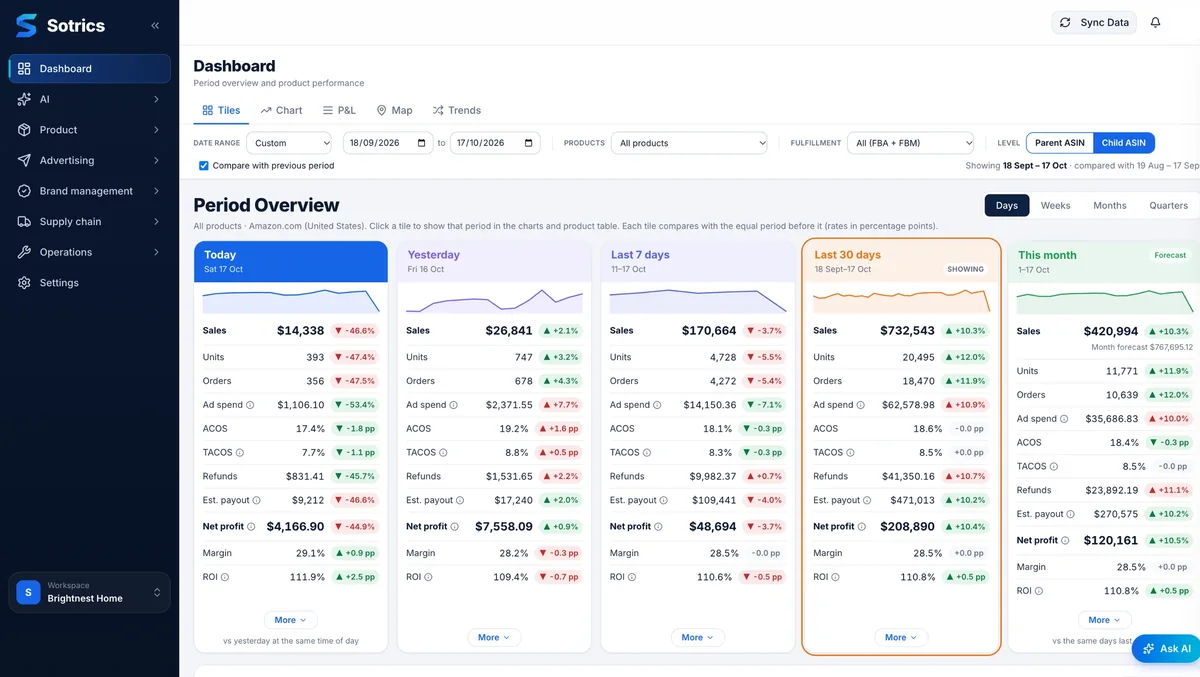Screen dimensions: 1200x677
Task: Click the Sotrics logo icon
Action: [x=26, y=26]
